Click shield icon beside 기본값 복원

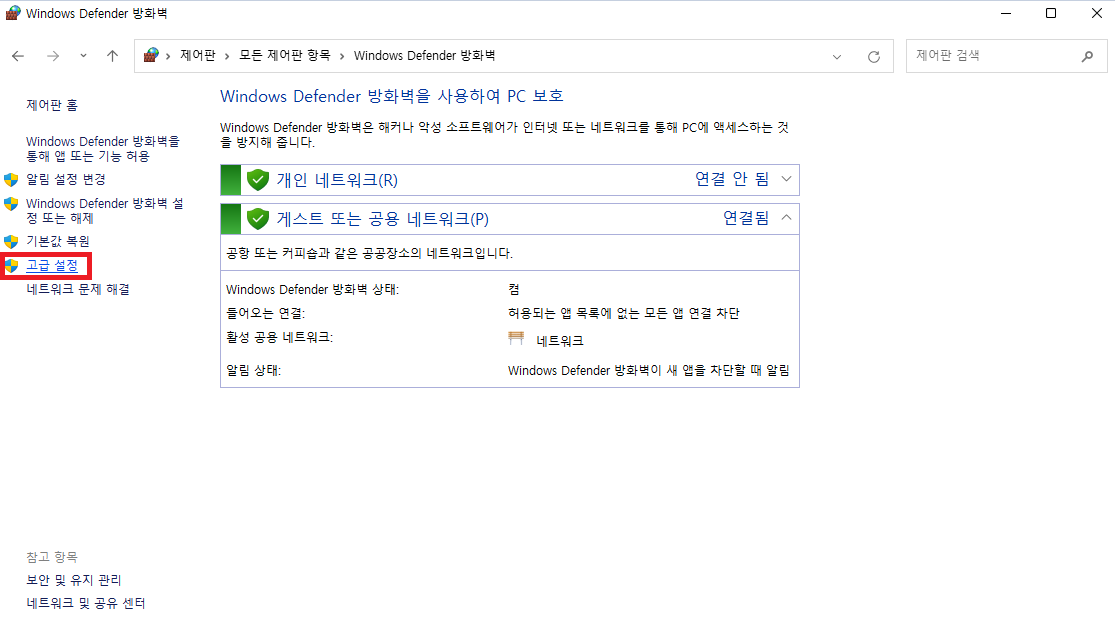click(x=11, y=242)
